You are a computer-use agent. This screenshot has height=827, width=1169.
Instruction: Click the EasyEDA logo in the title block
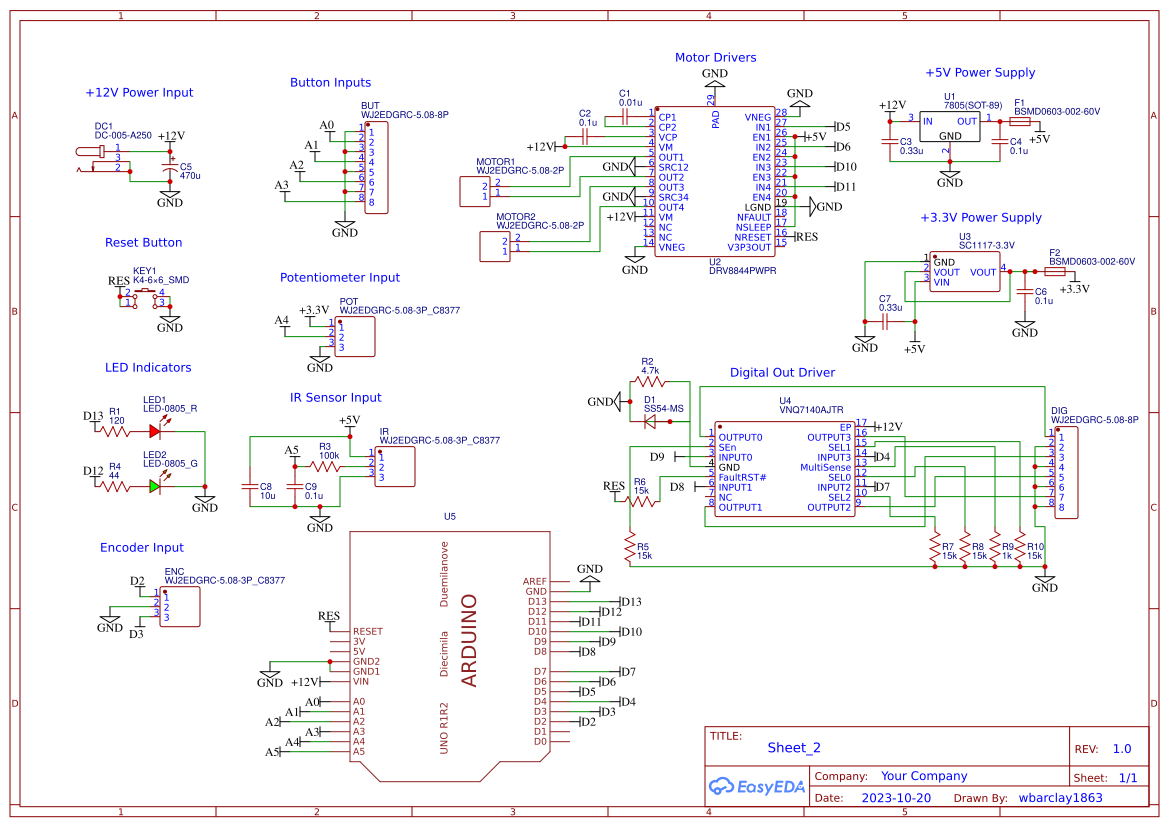pyautogui.click(x=755, y=787)
